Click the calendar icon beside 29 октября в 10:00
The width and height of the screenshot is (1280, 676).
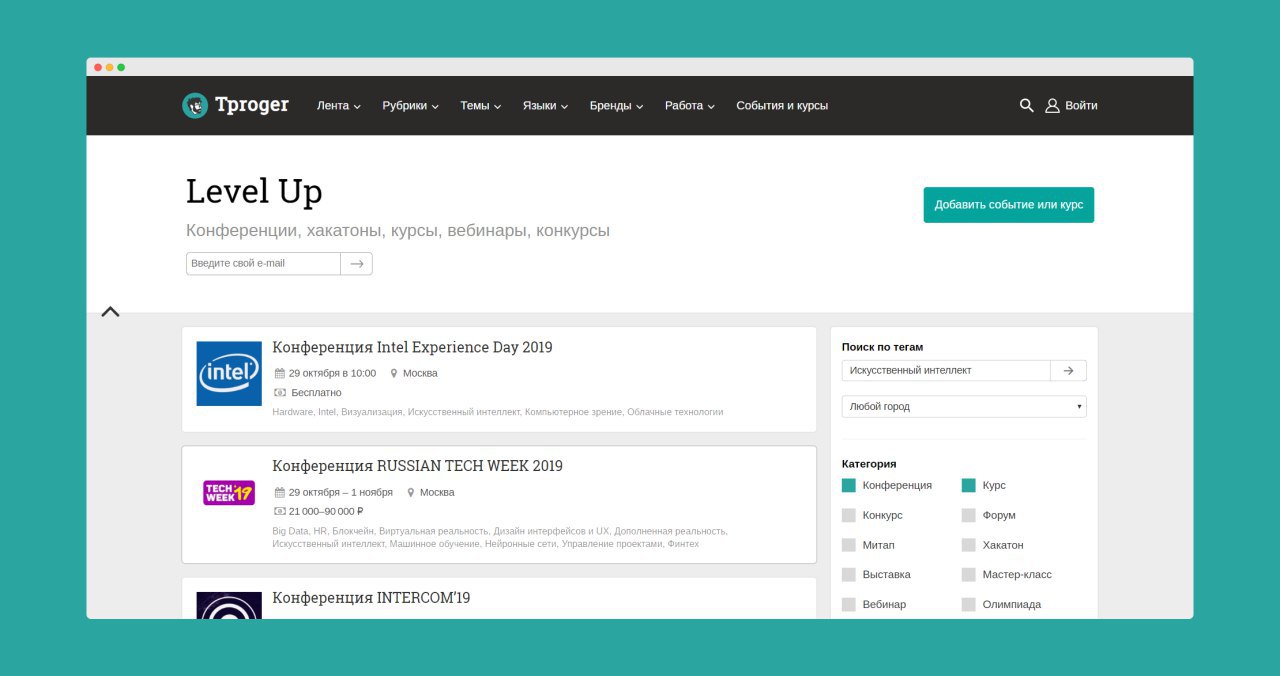click(280, 373)
